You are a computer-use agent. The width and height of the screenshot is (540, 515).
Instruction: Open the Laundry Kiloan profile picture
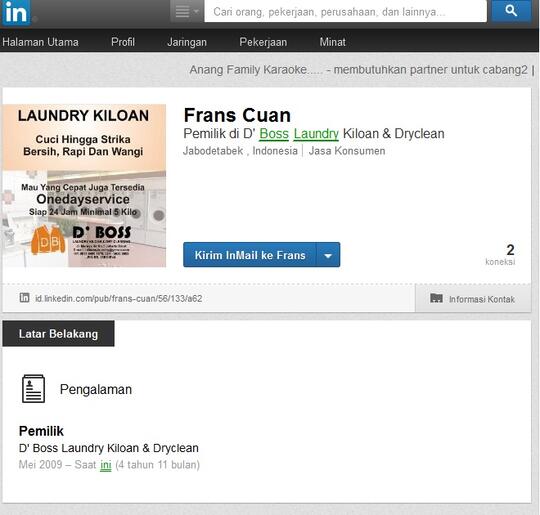coord(84,186)
